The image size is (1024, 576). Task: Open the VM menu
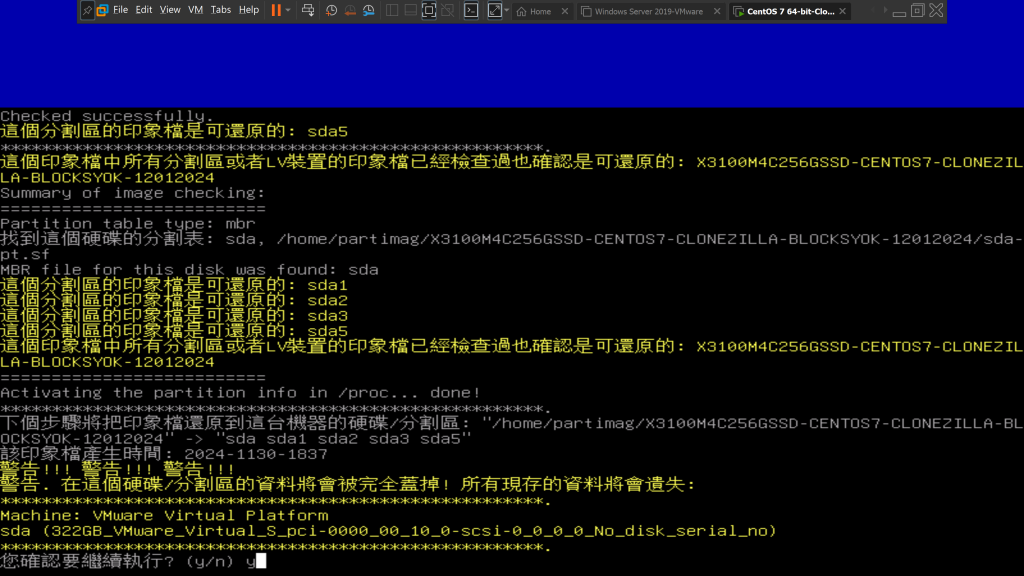tap(196, 10)
